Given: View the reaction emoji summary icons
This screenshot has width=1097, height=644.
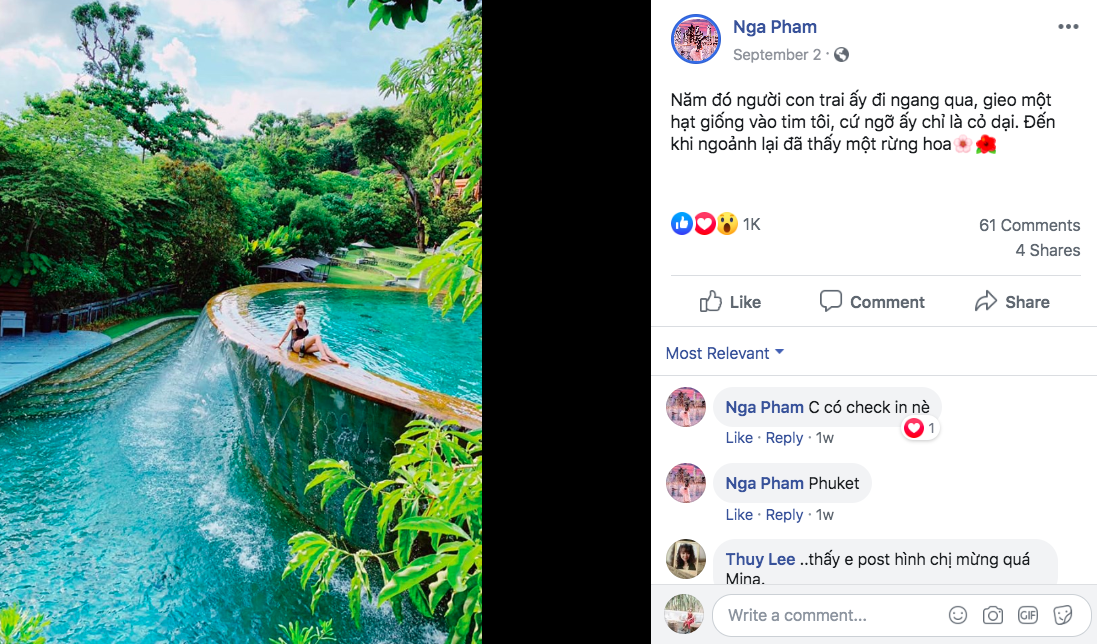Looking at the screenshot, I should [x=705, y=224].
